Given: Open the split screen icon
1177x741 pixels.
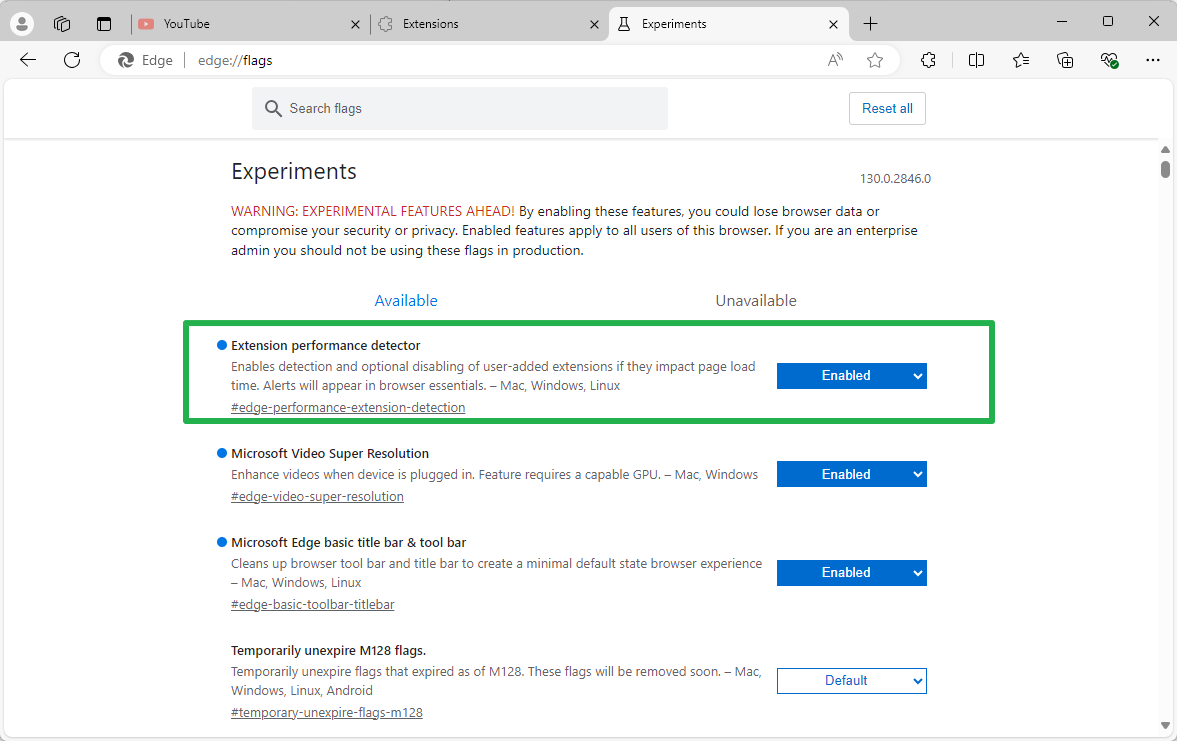Looking at the screenshot, I should click(x=976, y=60).
